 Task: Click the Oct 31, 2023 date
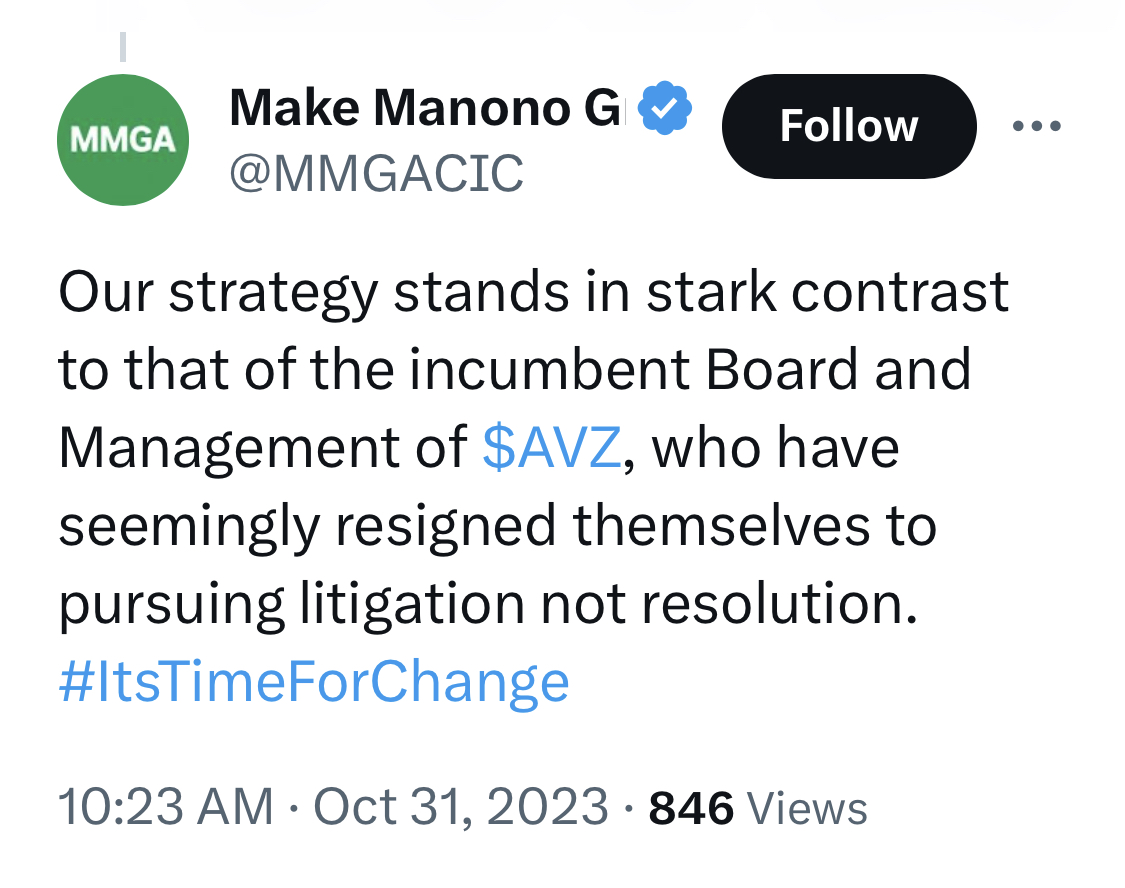point(461,807)
